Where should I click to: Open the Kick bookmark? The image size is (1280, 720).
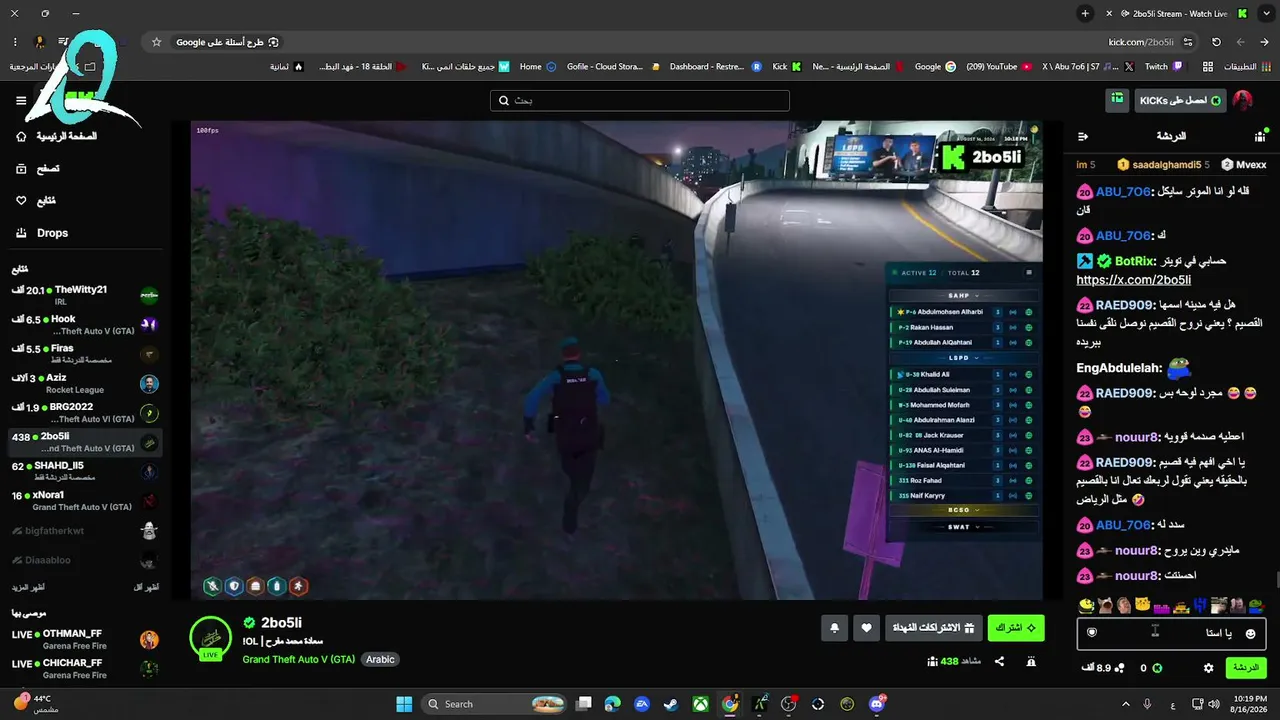tap(787, 67)
